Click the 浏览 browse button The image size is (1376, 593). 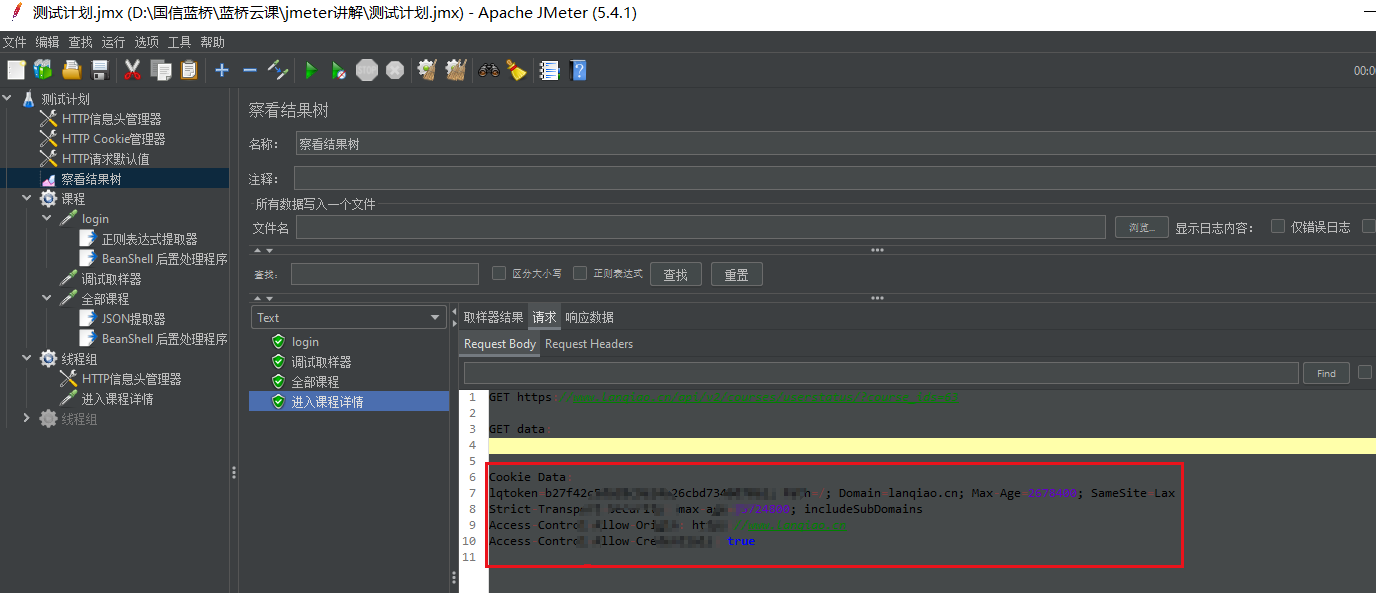pos(1141,228)
